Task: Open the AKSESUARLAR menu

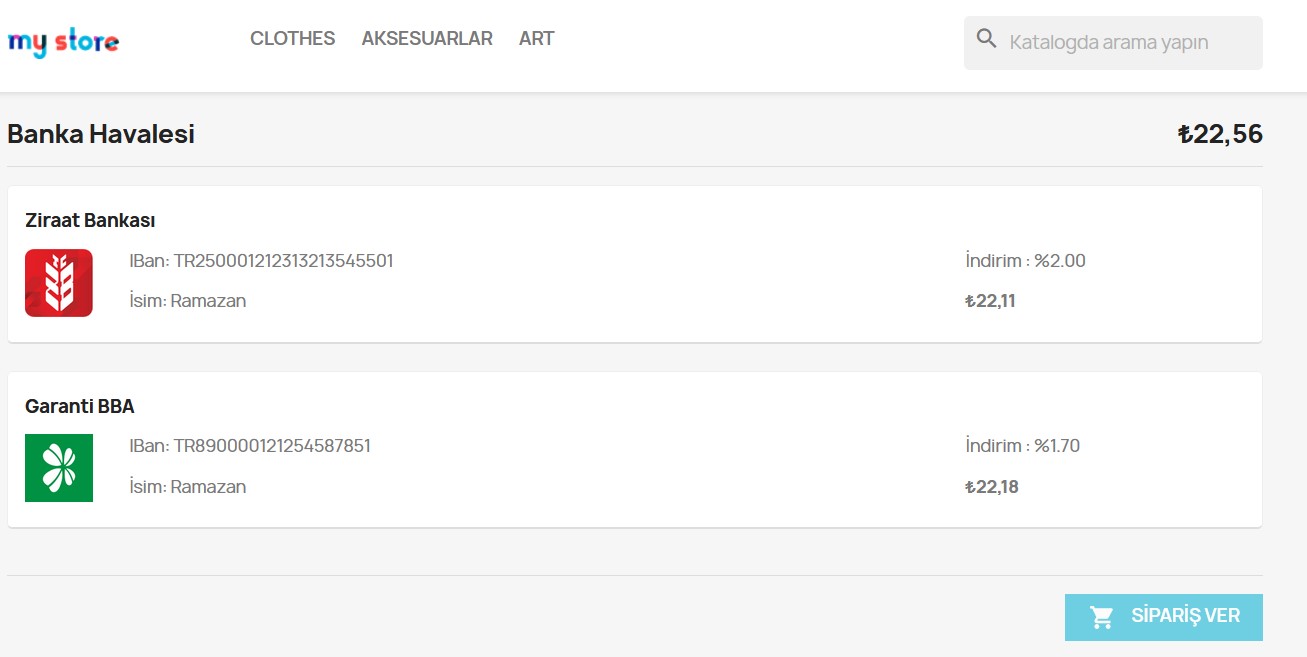Action: [x=427, y=39]
